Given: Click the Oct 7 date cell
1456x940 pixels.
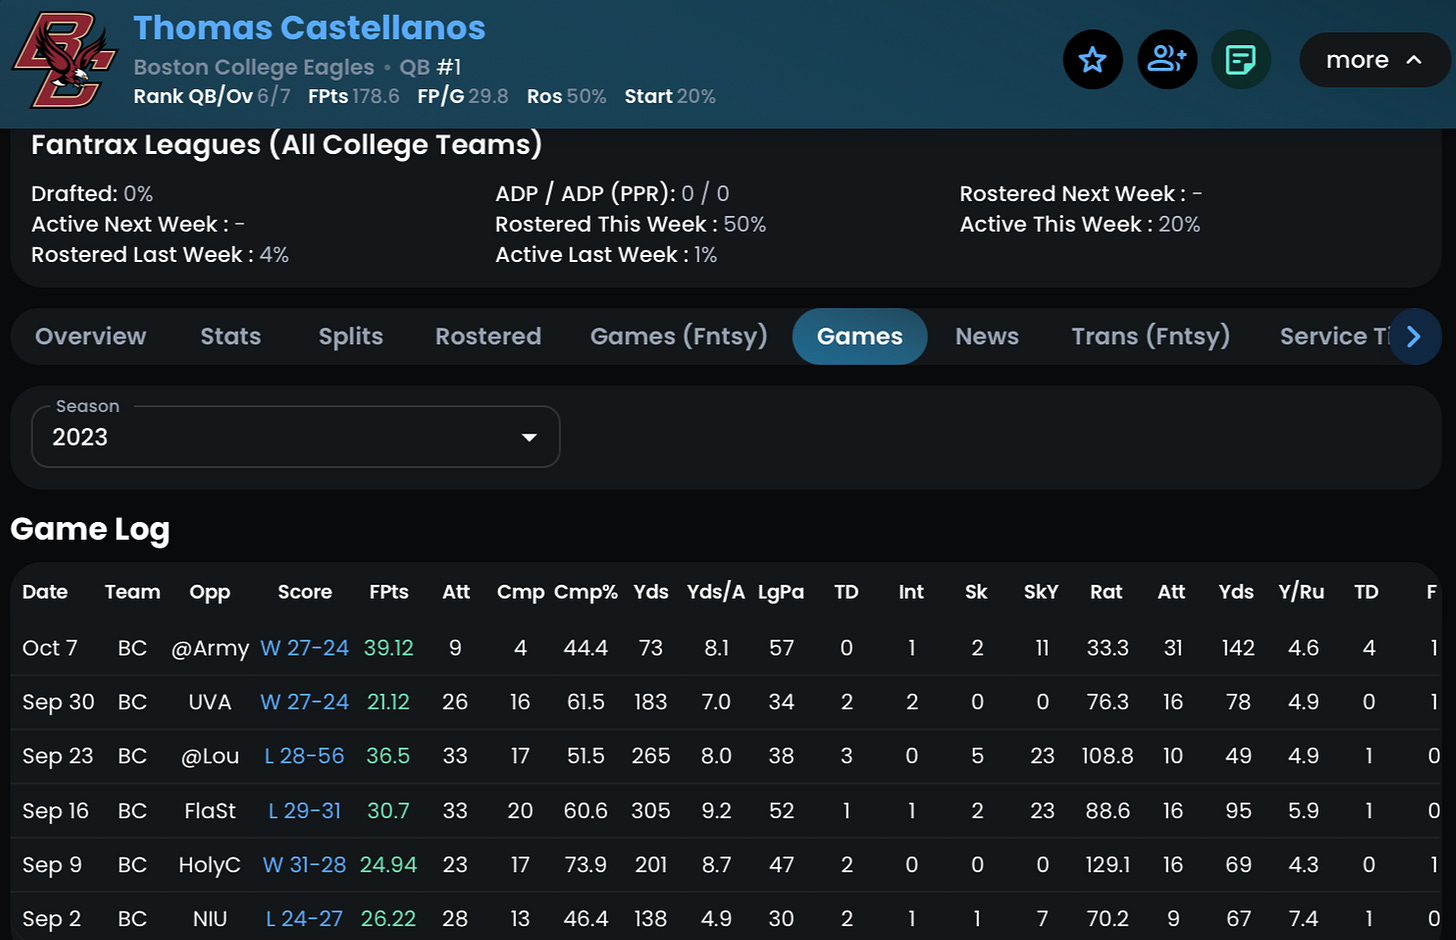Looking at the screenshot, I should point(50,648).
